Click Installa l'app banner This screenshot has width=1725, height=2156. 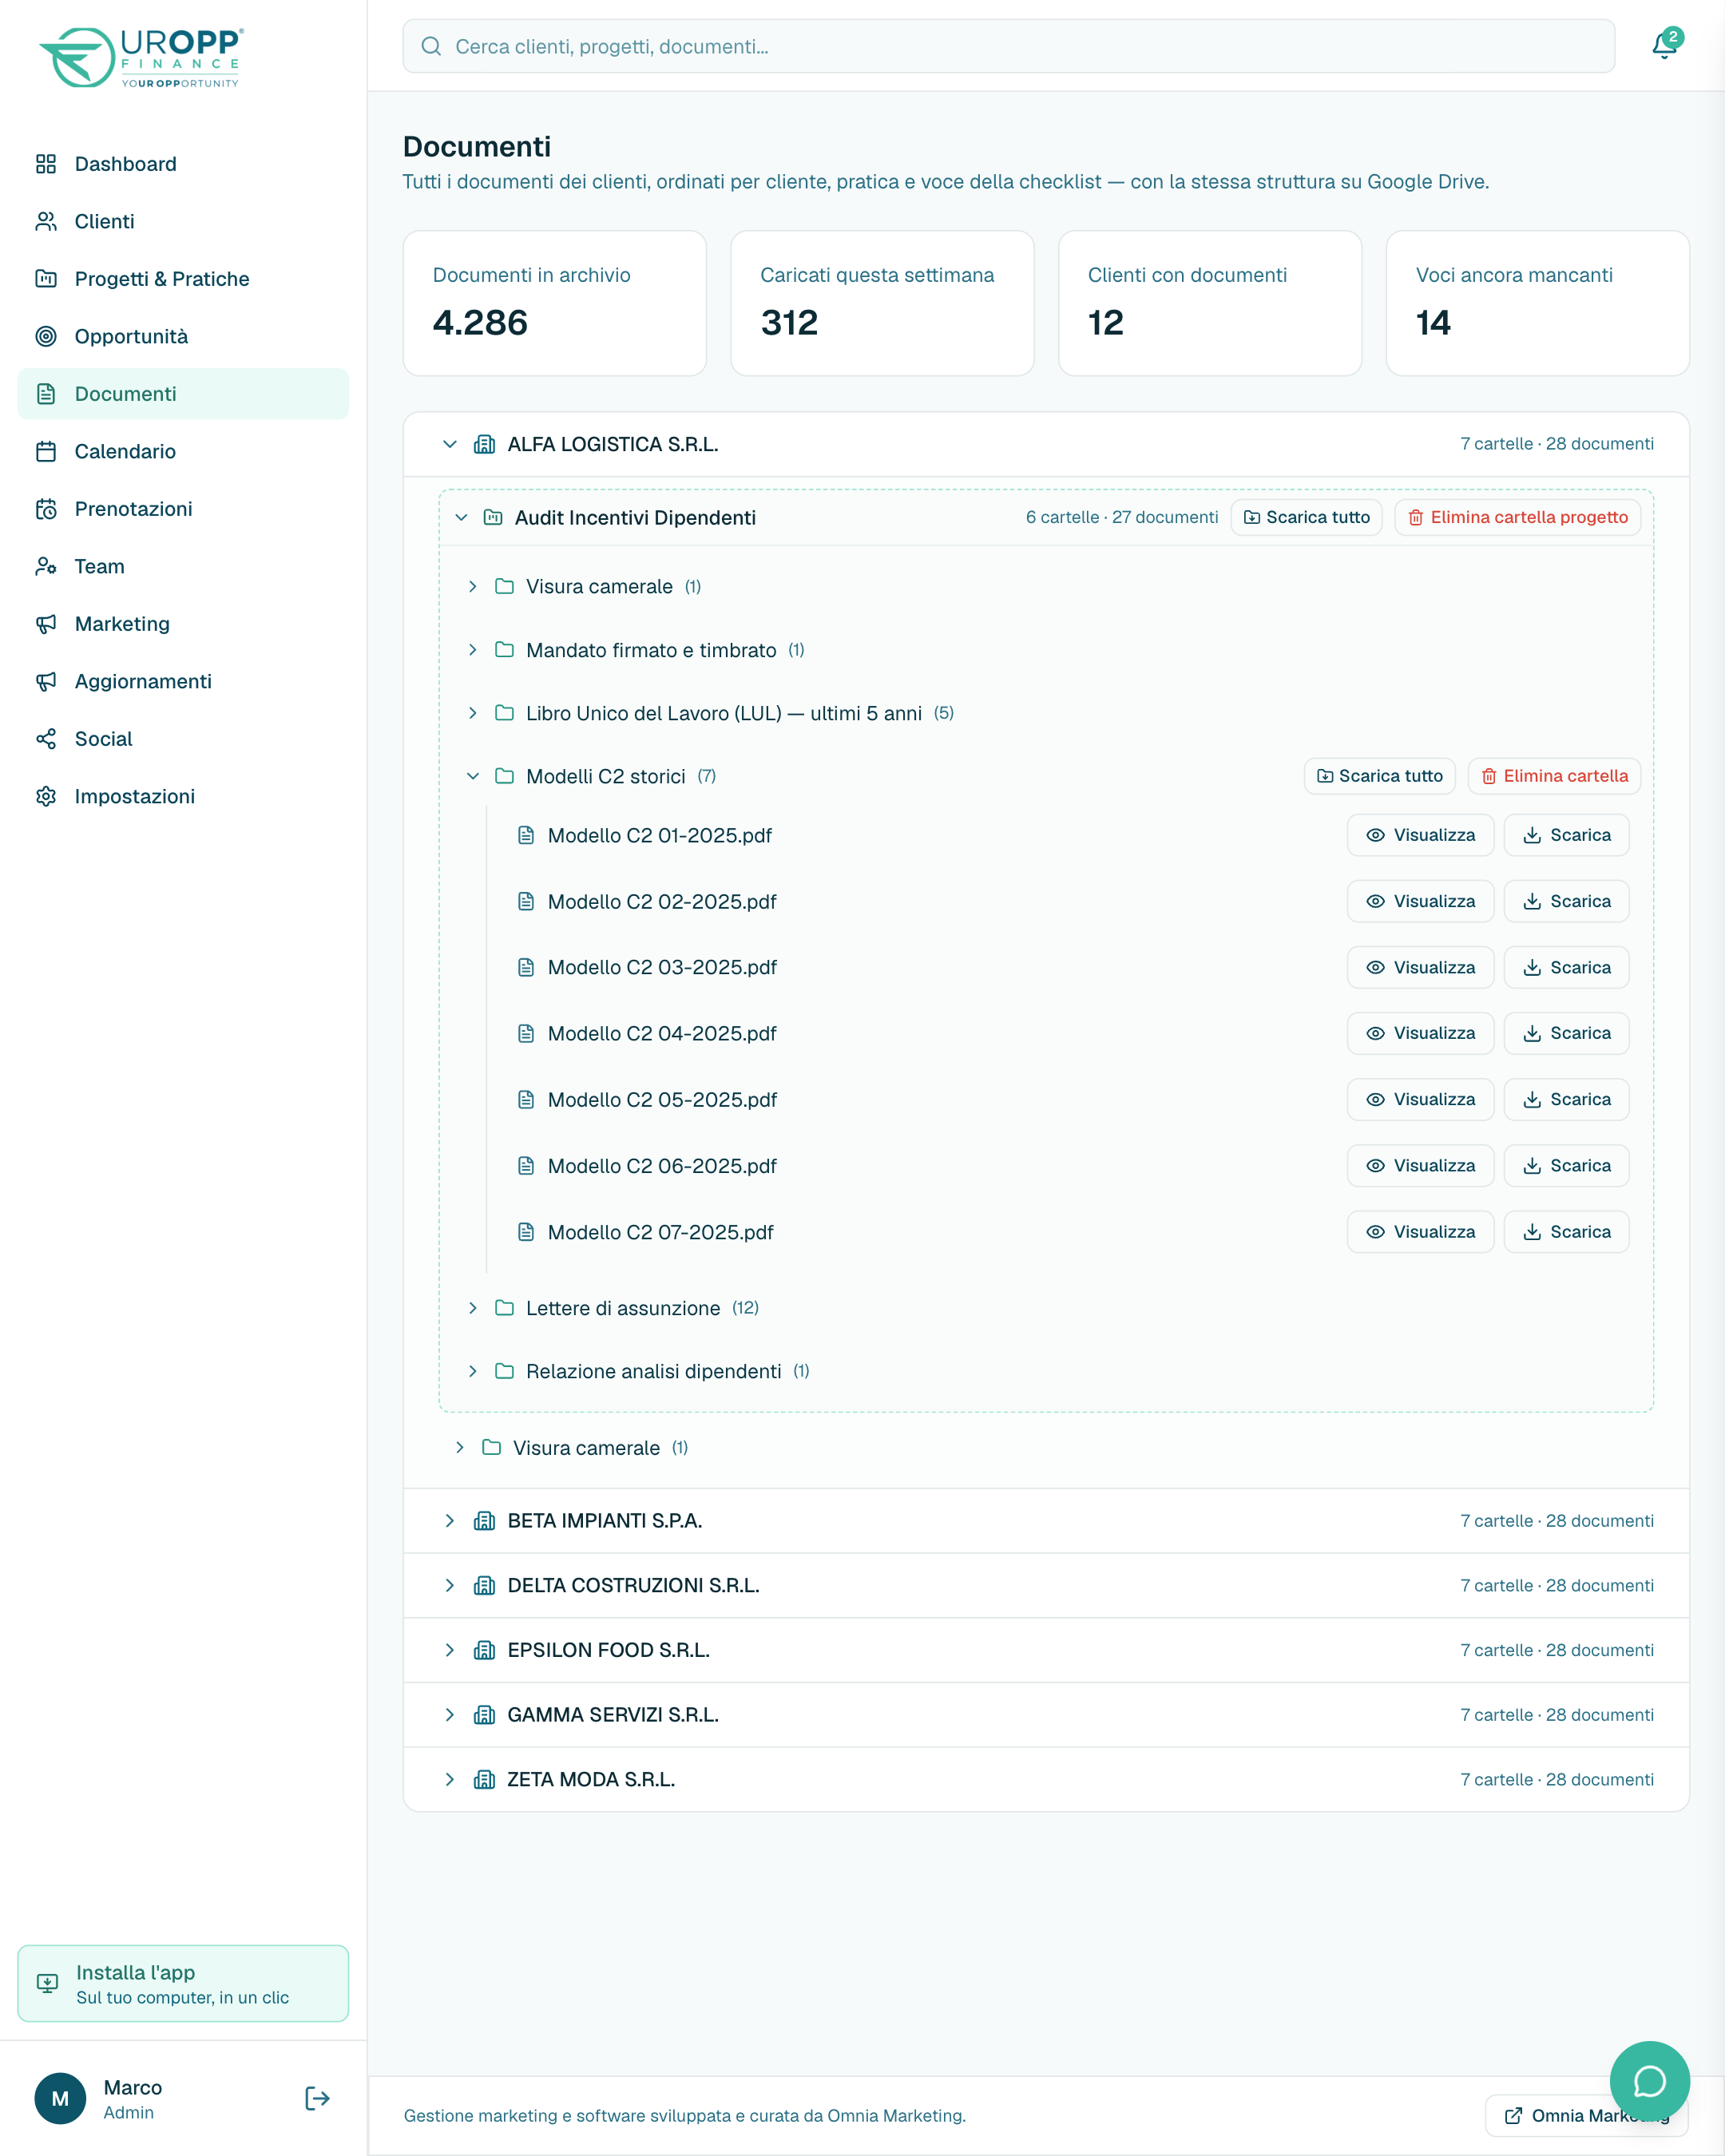pyautogui.click(x=183, y=1983)
